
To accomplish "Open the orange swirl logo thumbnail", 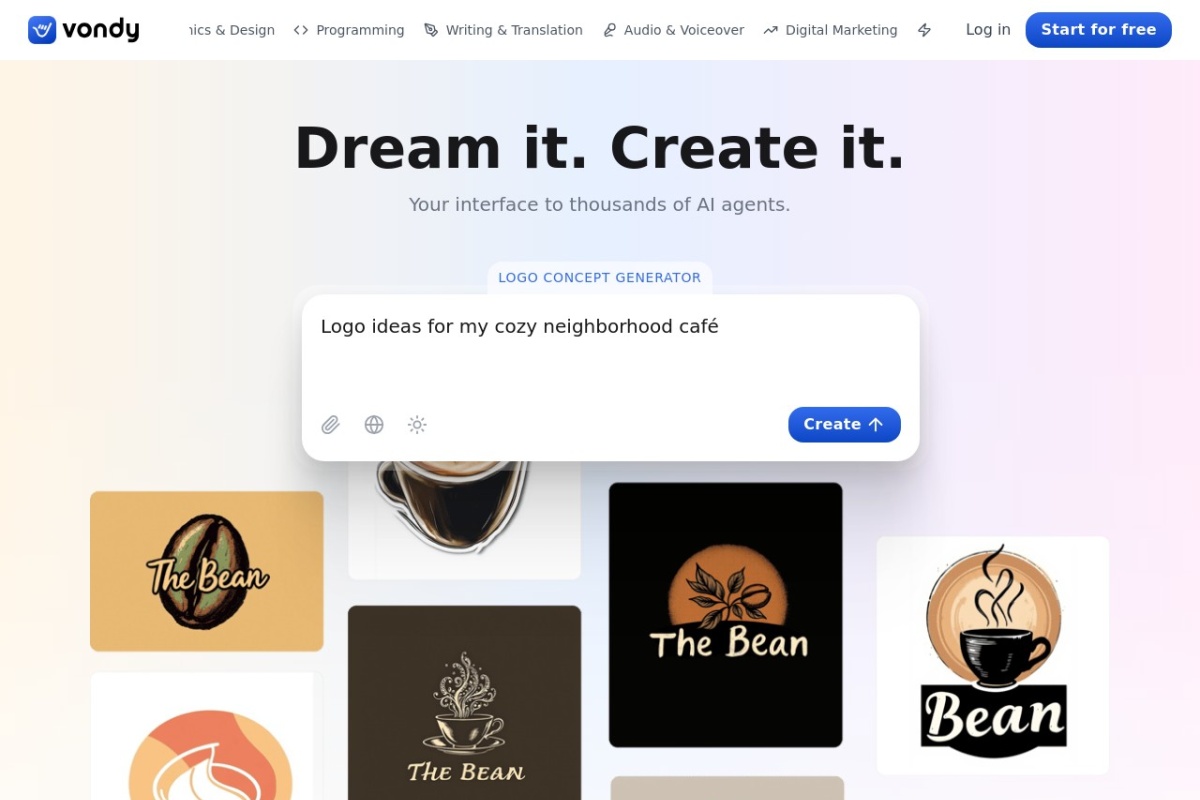I will (x=203, y=736).
